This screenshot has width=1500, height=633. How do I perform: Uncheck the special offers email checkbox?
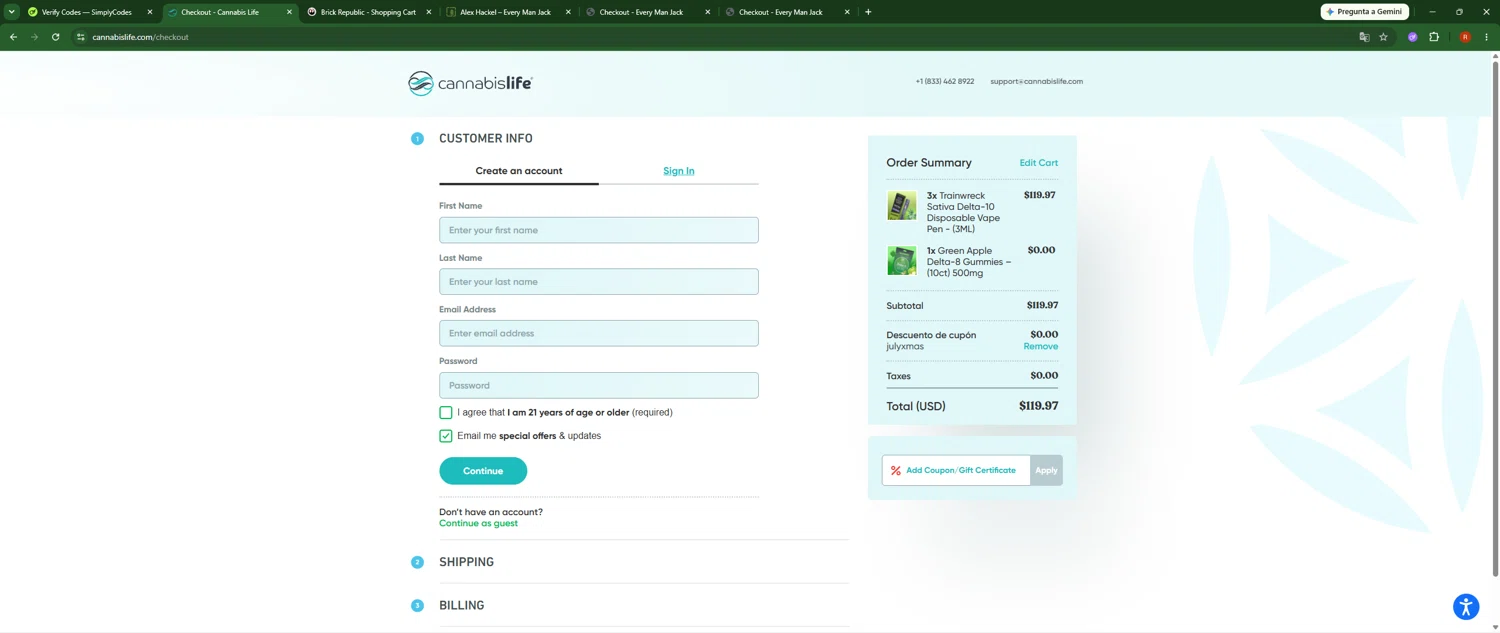click(446, 436)
